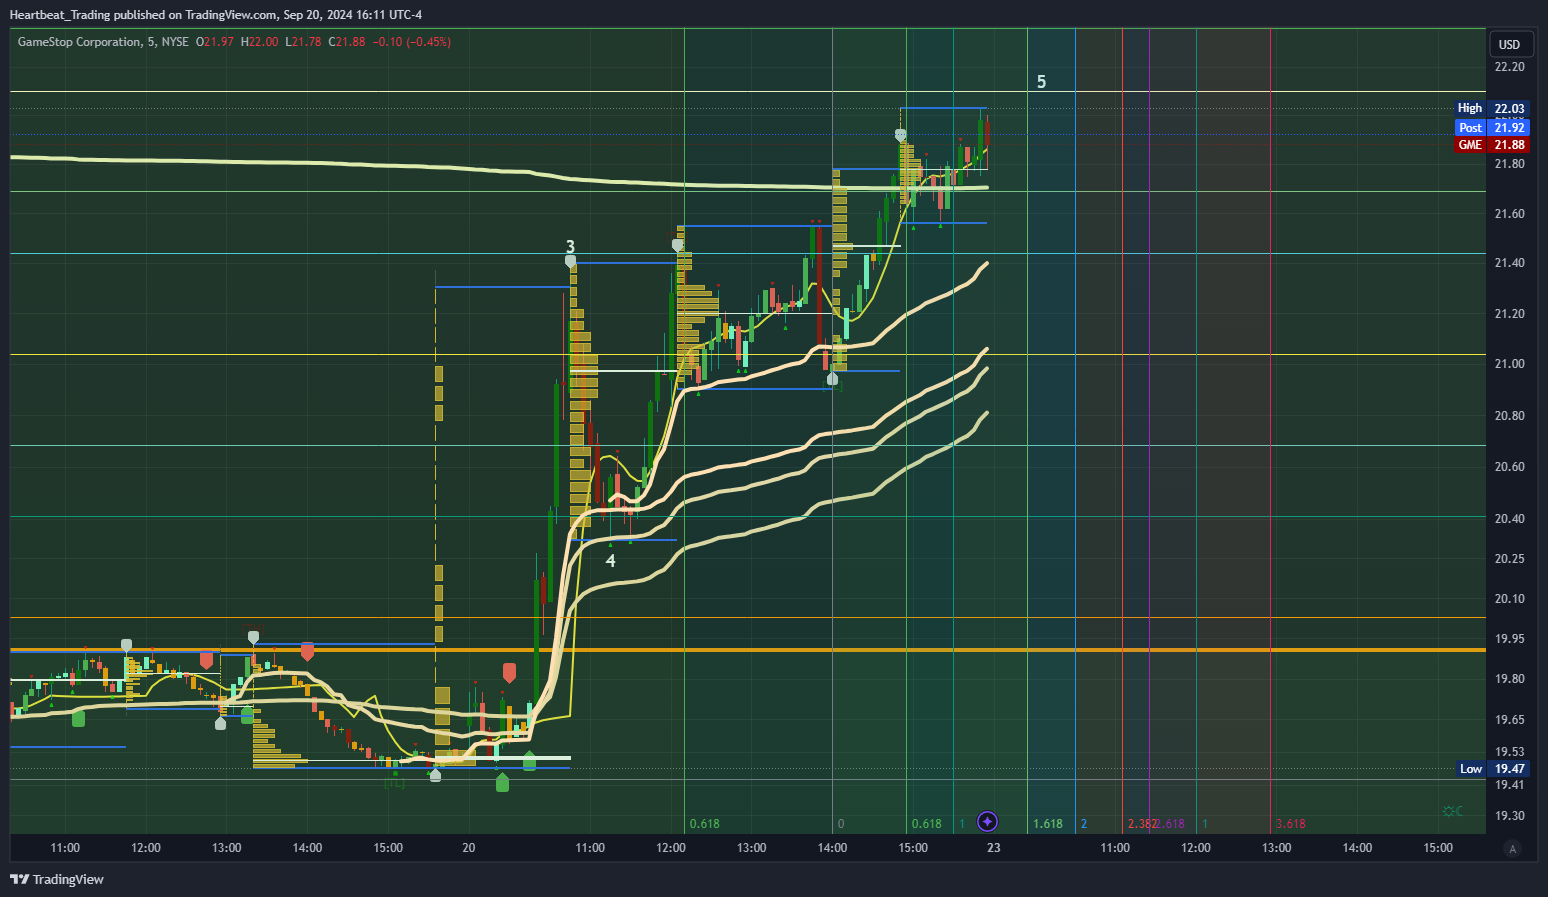Viewport: 1548px width, 897px height.
Task: Select wave label 5
Action: tap(1041, 82)
